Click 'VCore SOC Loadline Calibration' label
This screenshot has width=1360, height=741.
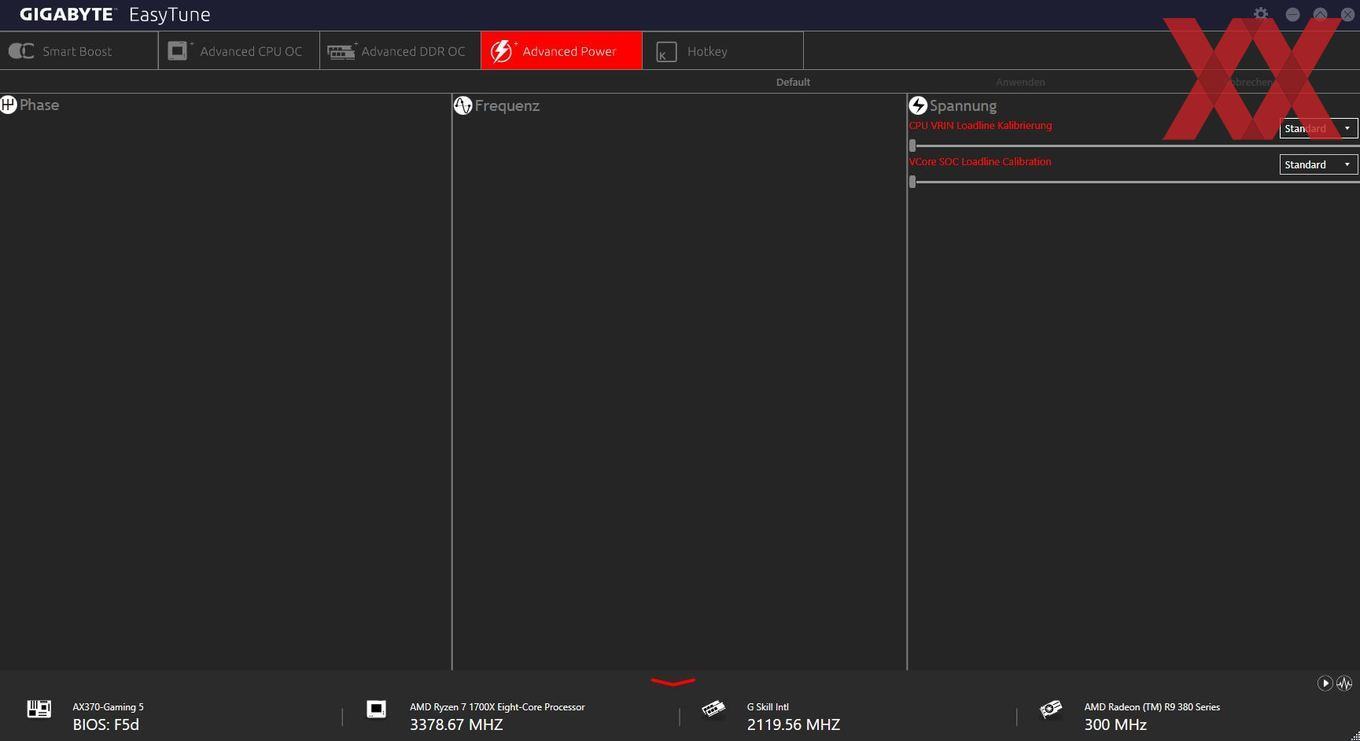(x=980, y=162)
